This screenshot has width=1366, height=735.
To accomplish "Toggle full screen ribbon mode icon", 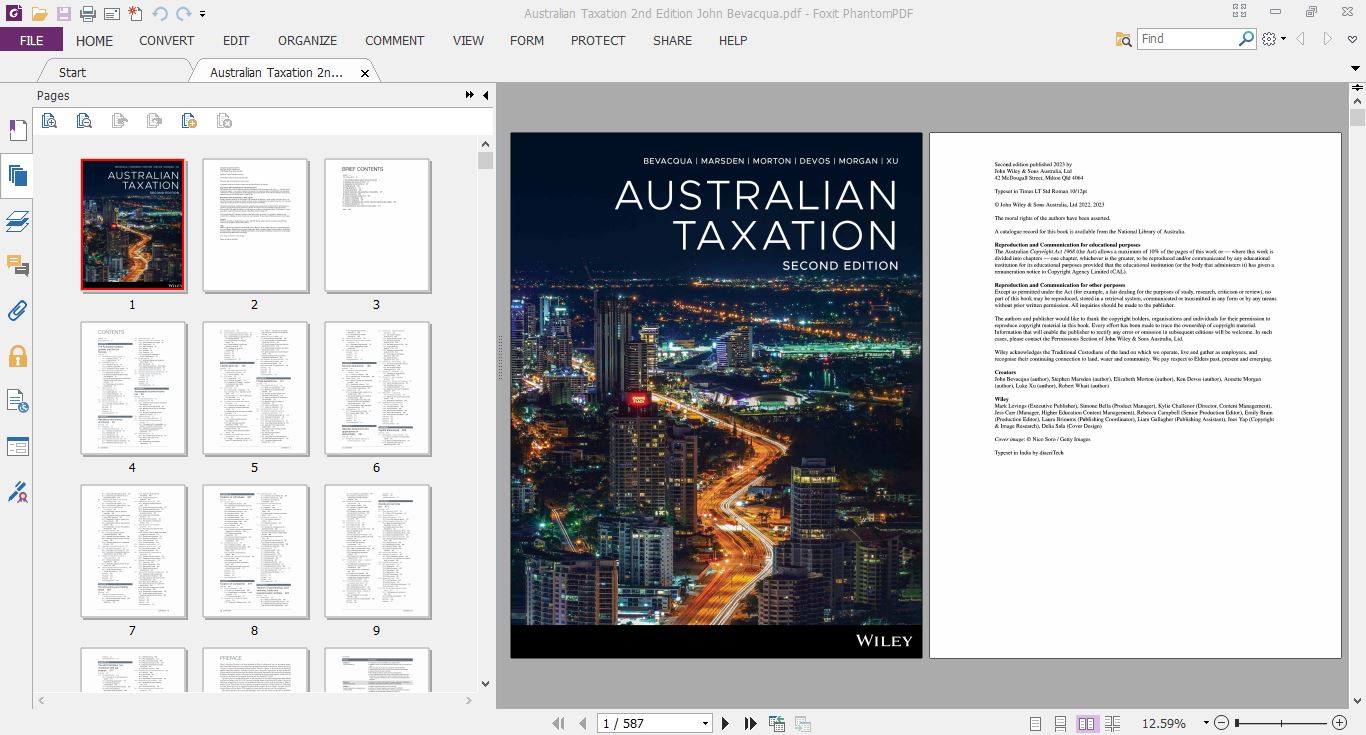I will (1240, 12).
